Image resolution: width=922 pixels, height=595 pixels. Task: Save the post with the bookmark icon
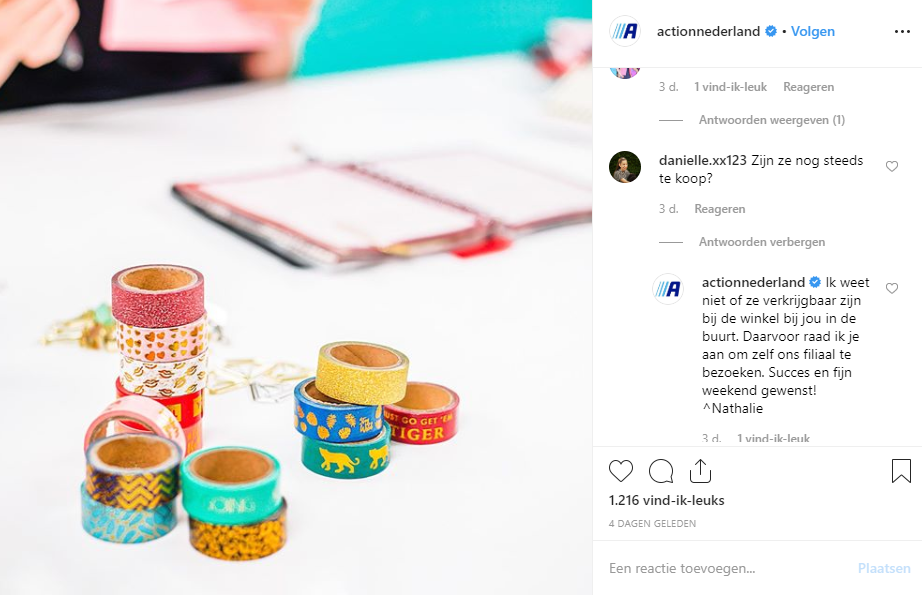click(901, 471)
